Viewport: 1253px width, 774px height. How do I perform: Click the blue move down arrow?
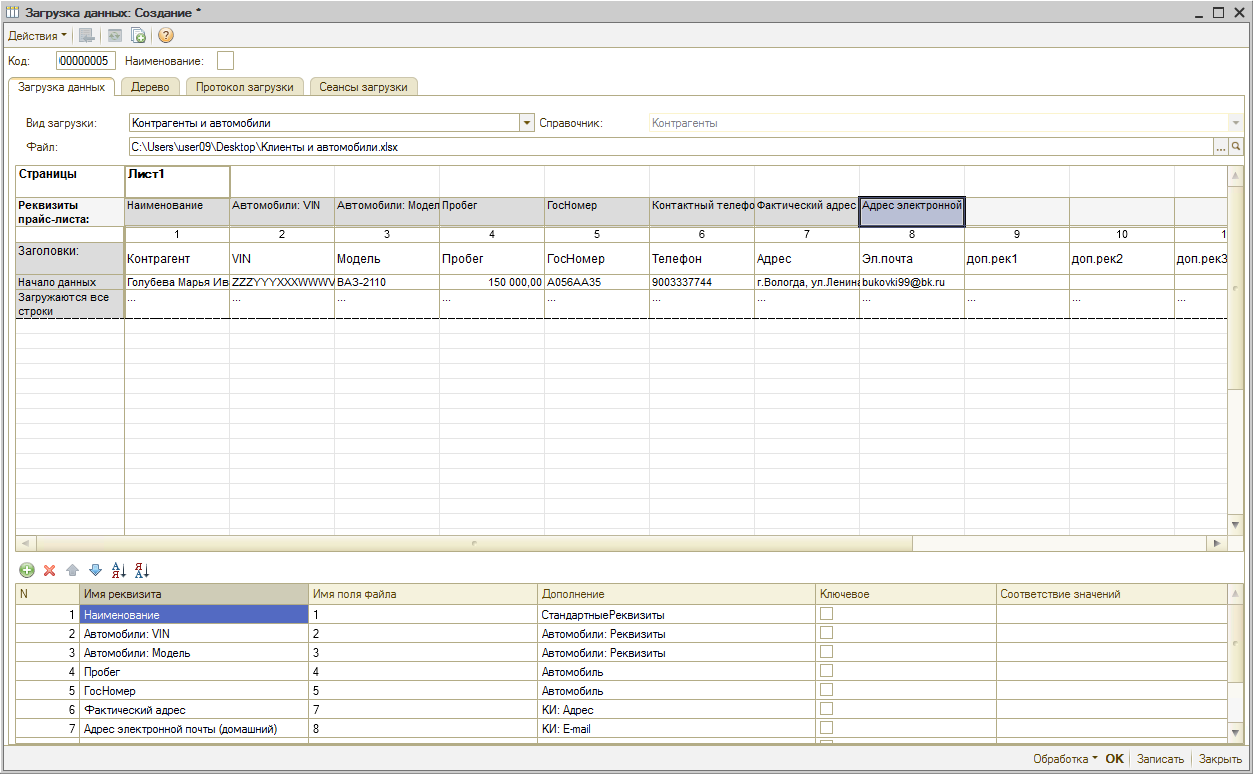click(95, 570)
